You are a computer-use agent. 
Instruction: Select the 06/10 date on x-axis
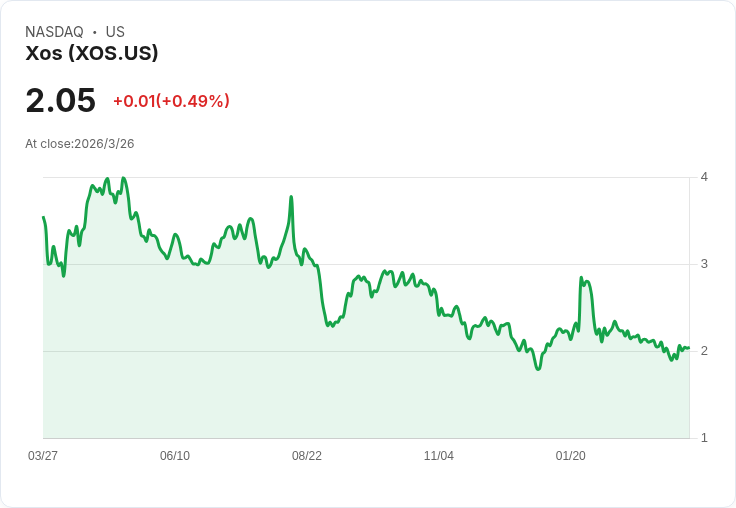pyautogui.click(x=175, y=456)
